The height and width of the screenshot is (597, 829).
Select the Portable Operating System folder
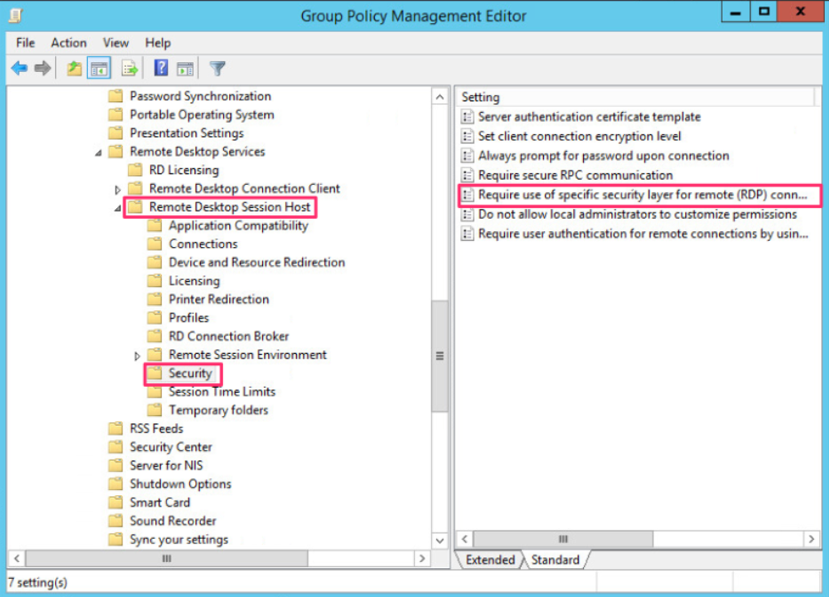(202, 115)
